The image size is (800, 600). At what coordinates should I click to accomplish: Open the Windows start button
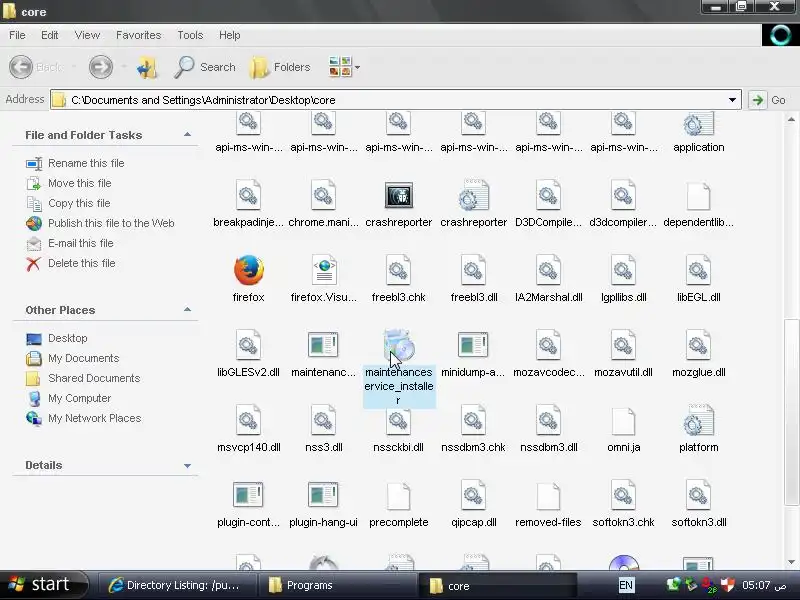click(x=45, y=585)
